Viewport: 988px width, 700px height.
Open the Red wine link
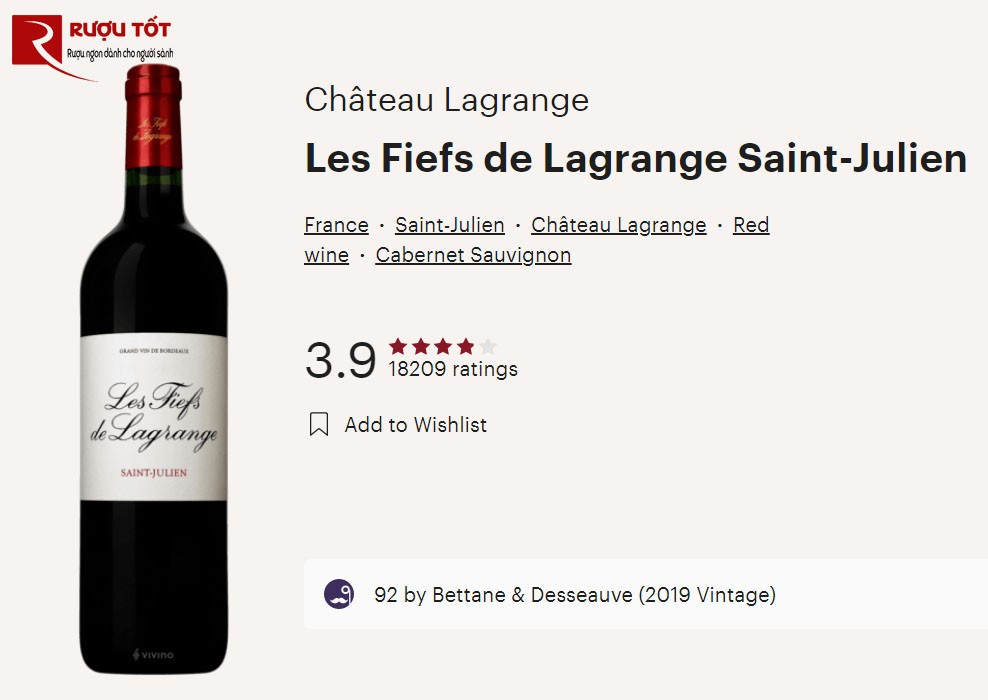click(x=752, y=225)
